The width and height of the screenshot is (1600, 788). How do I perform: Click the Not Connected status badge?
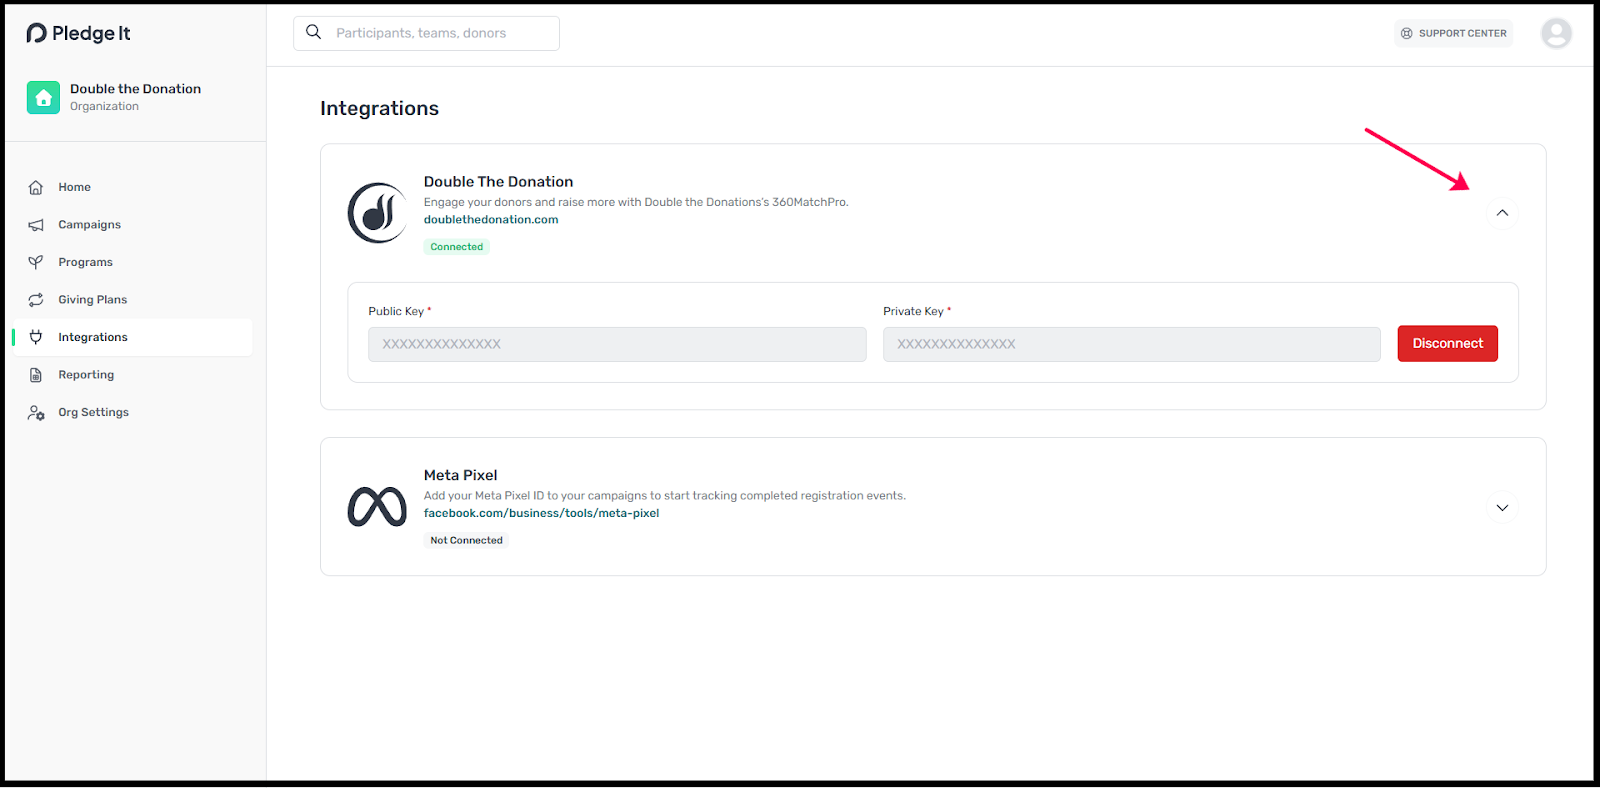467,540
